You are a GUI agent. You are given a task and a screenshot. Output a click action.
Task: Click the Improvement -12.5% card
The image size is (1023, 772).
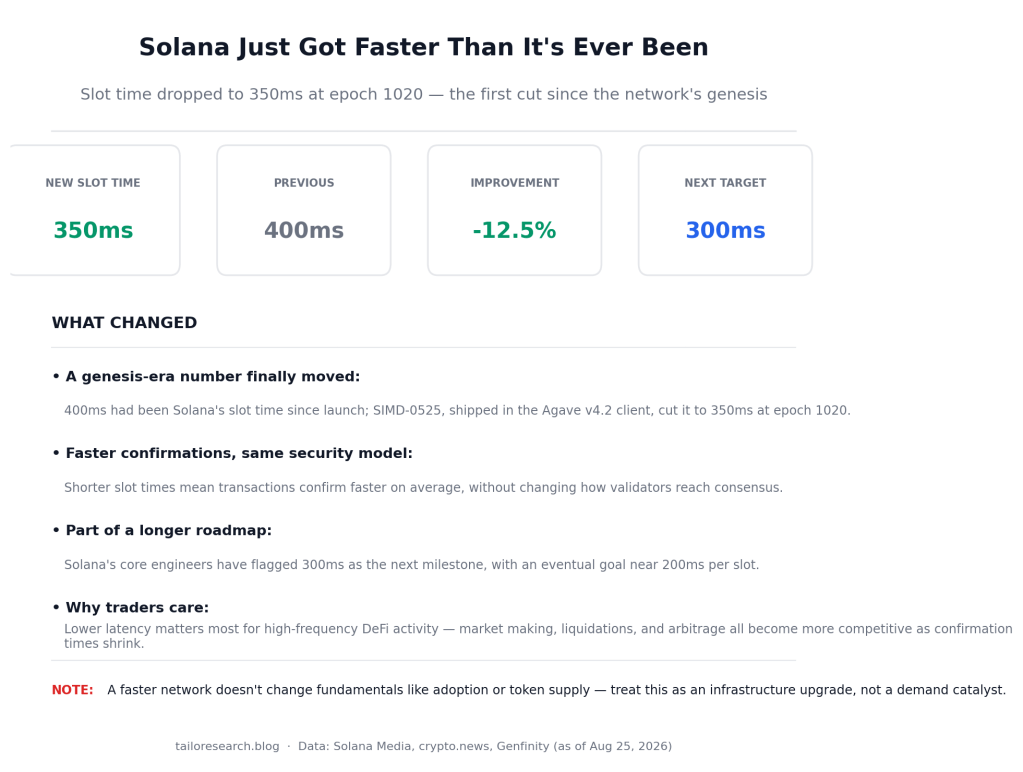pyautogui.click(x=515, y=210)
